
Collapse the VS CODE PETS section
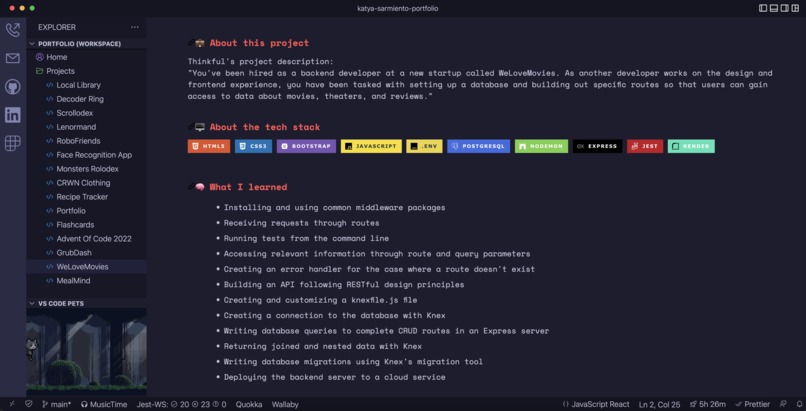click(x=86, y=304)
